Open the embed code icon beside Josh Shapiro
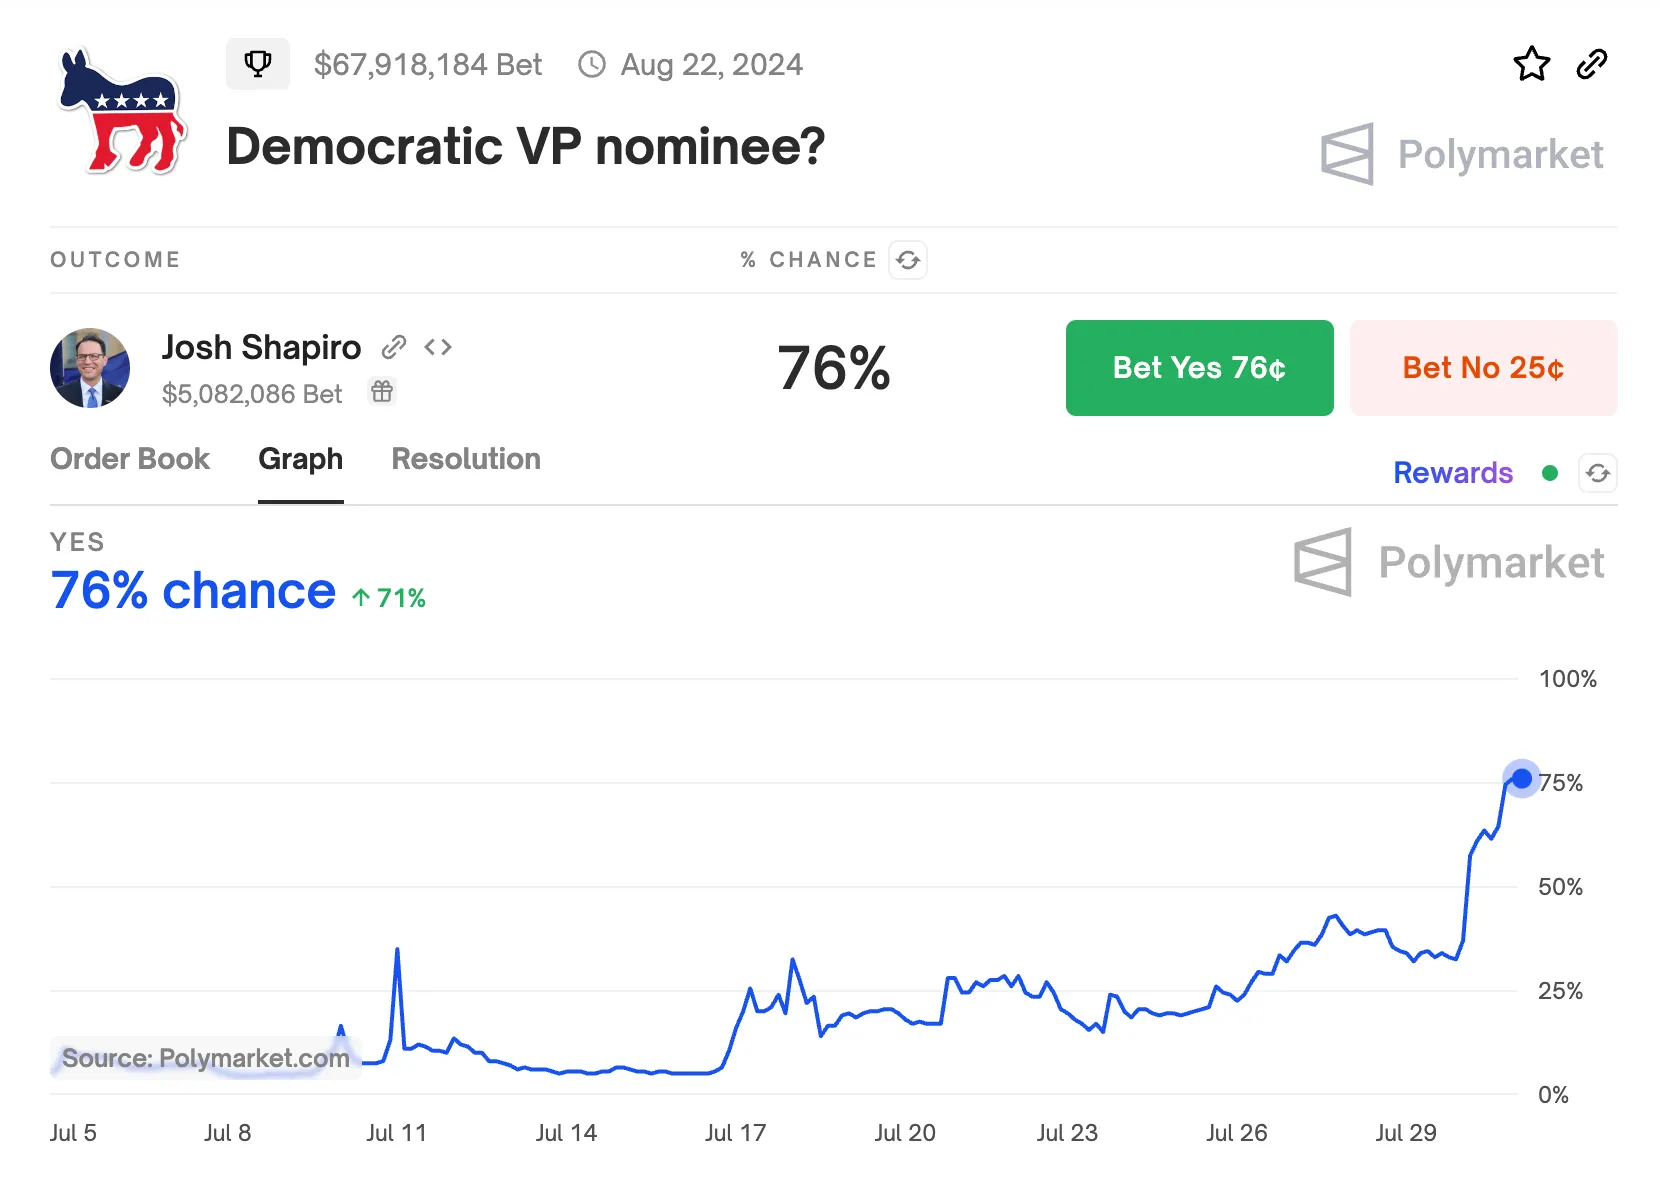 point(438,347)
